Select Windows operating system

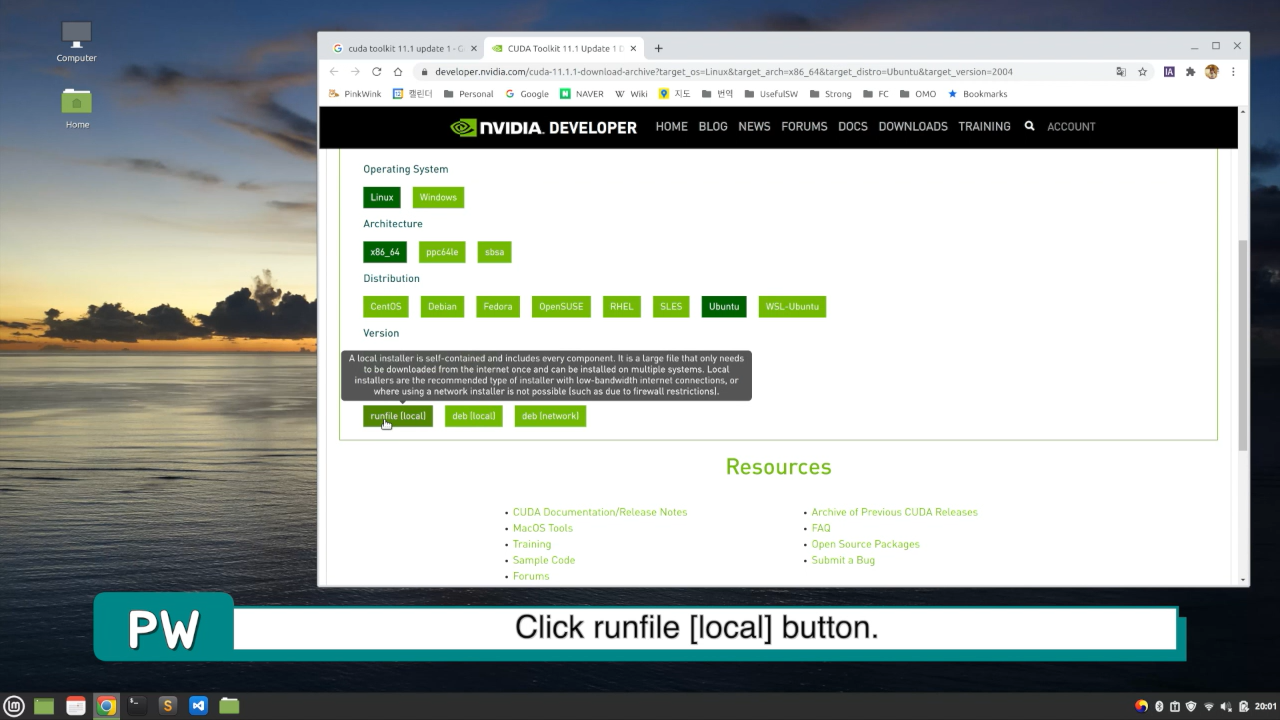point(438,197)
